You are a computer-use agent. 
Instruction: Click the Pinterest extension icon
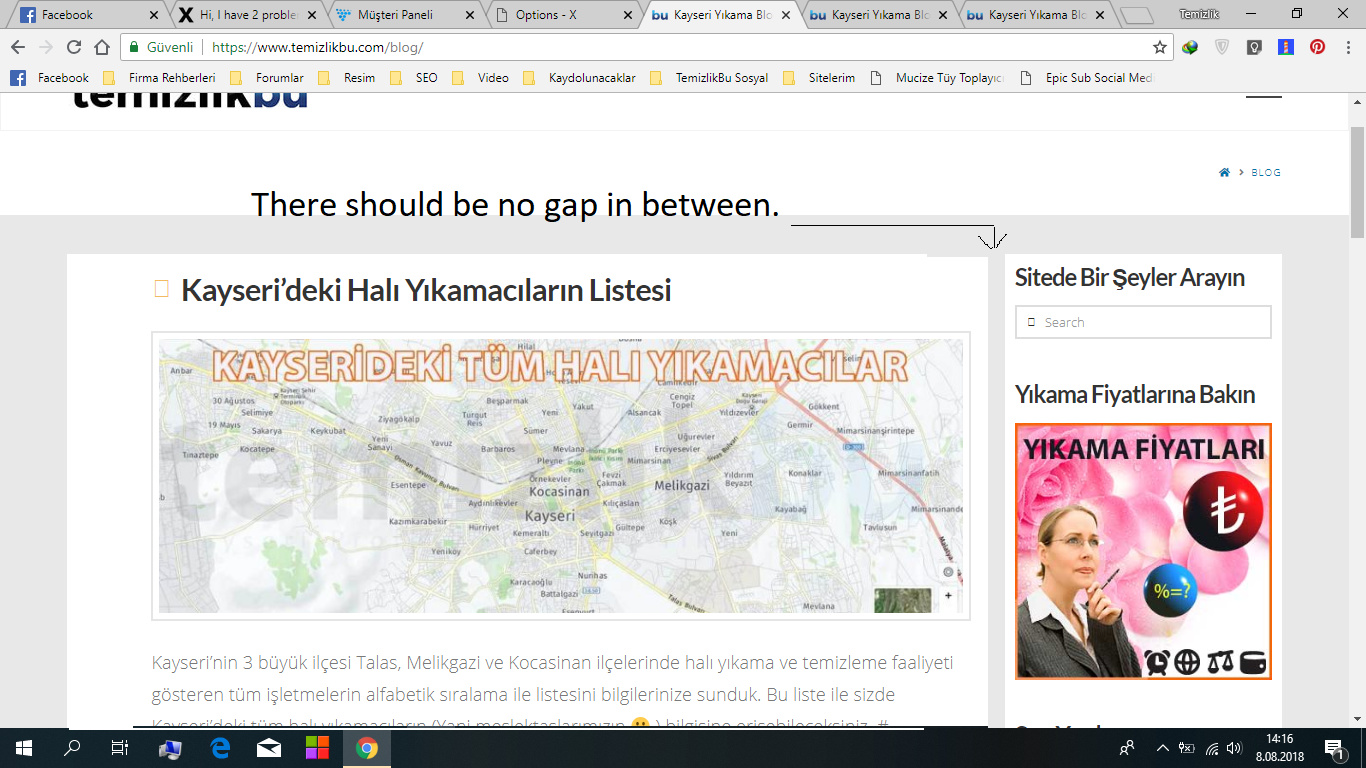point(1317,47)
